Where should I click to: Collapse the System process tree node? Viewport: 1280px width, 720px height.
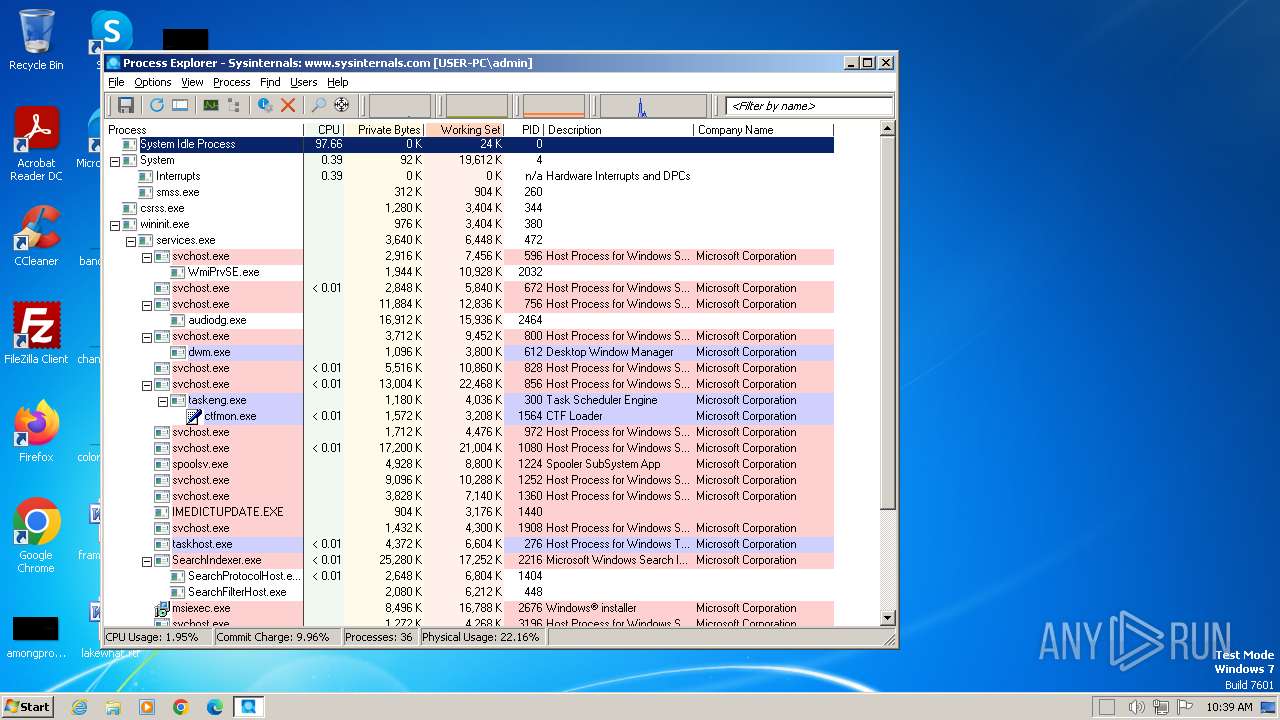tap(115, 161)
